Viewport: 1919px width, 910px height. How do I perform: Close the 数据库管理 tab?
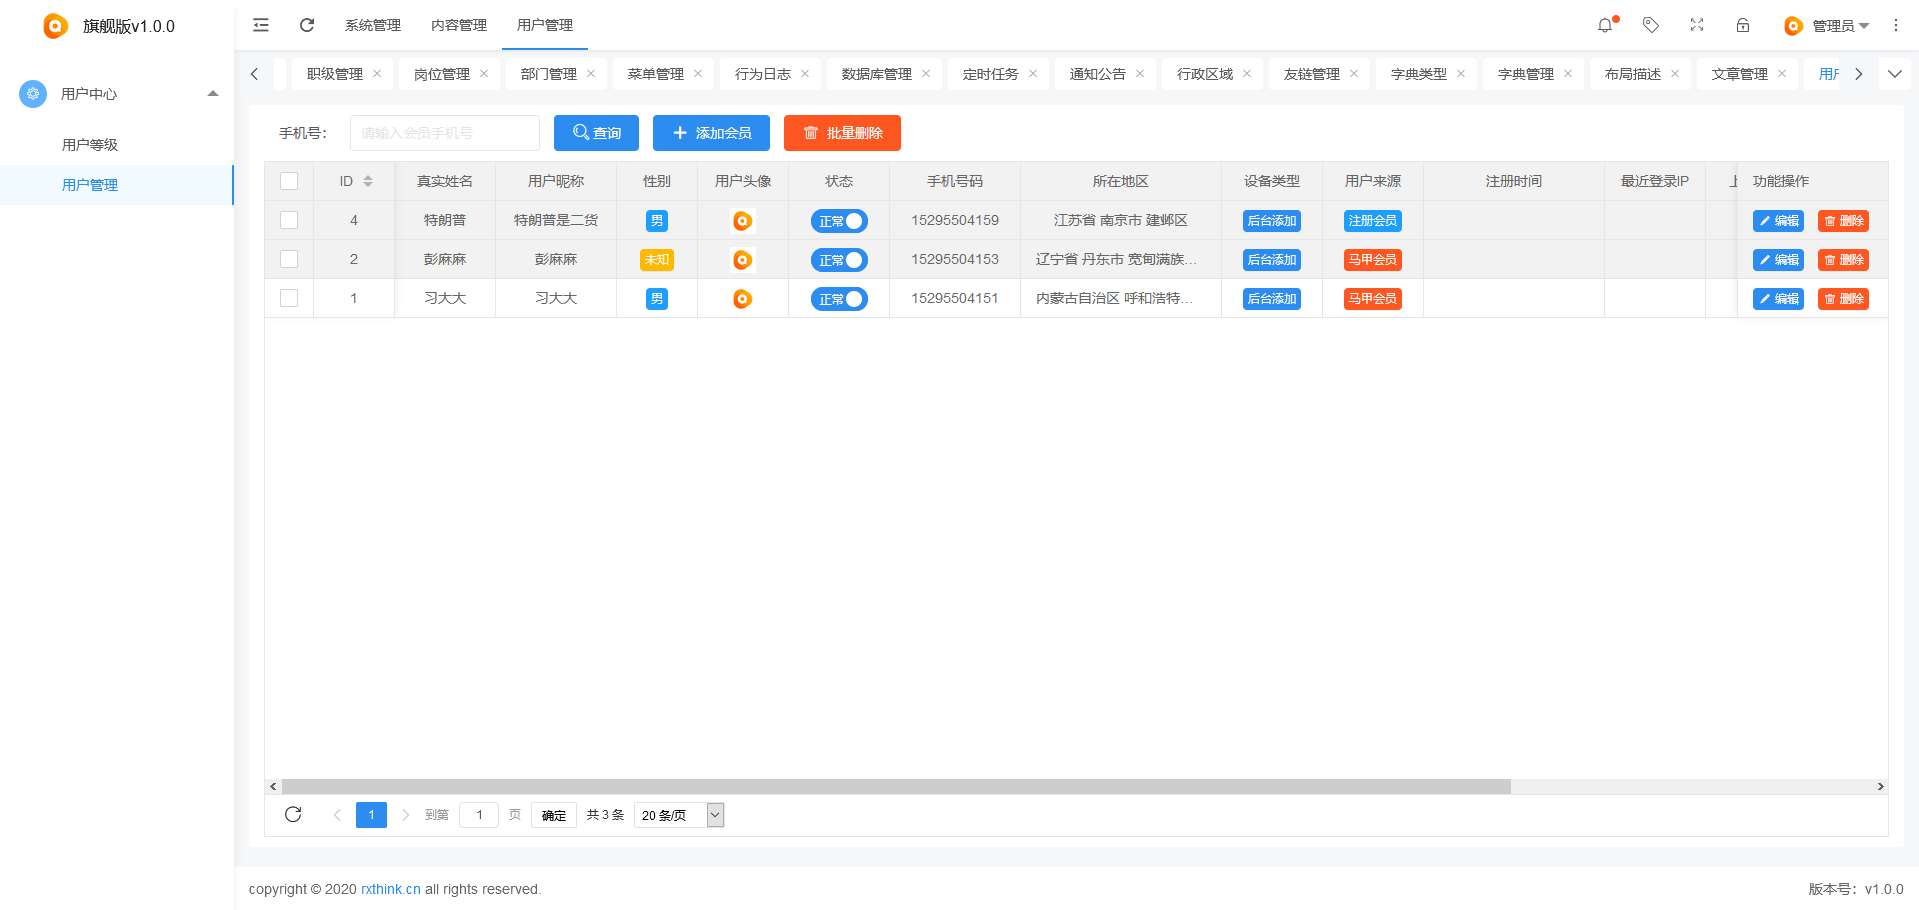coord(926,73)
